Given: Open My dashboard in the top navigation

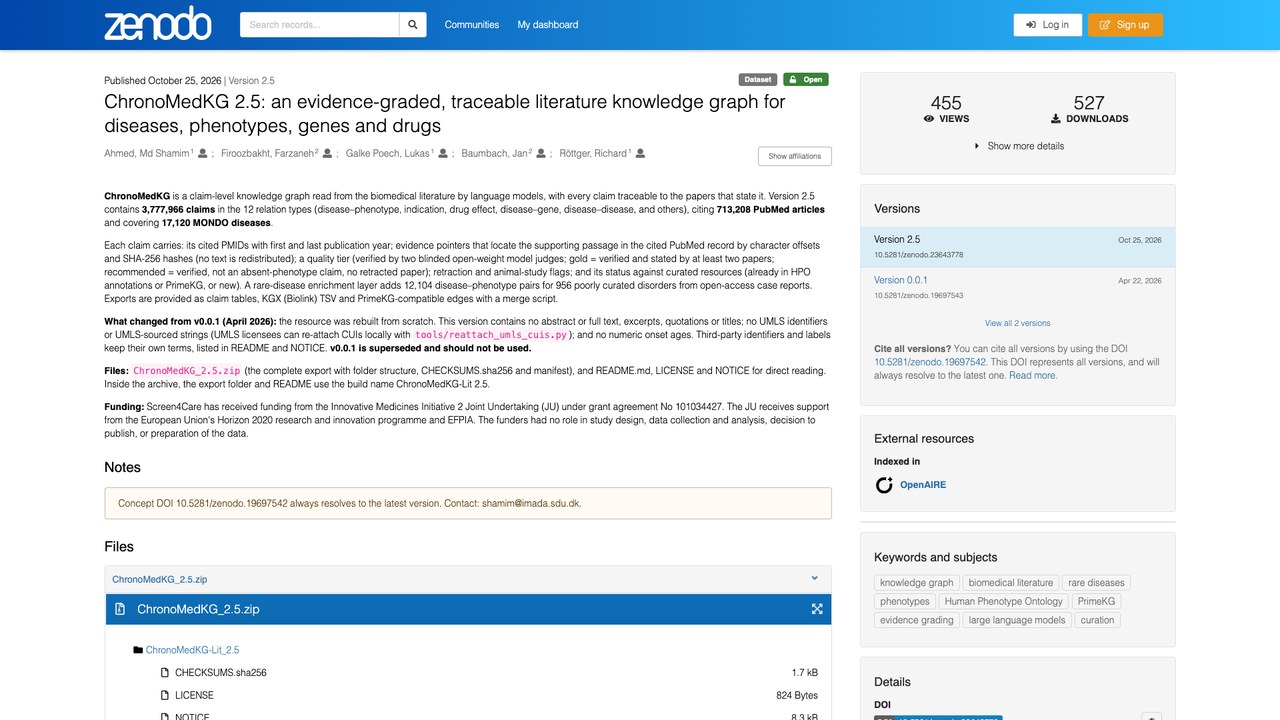Looking at the screenshot, I should tap(548, 25).
